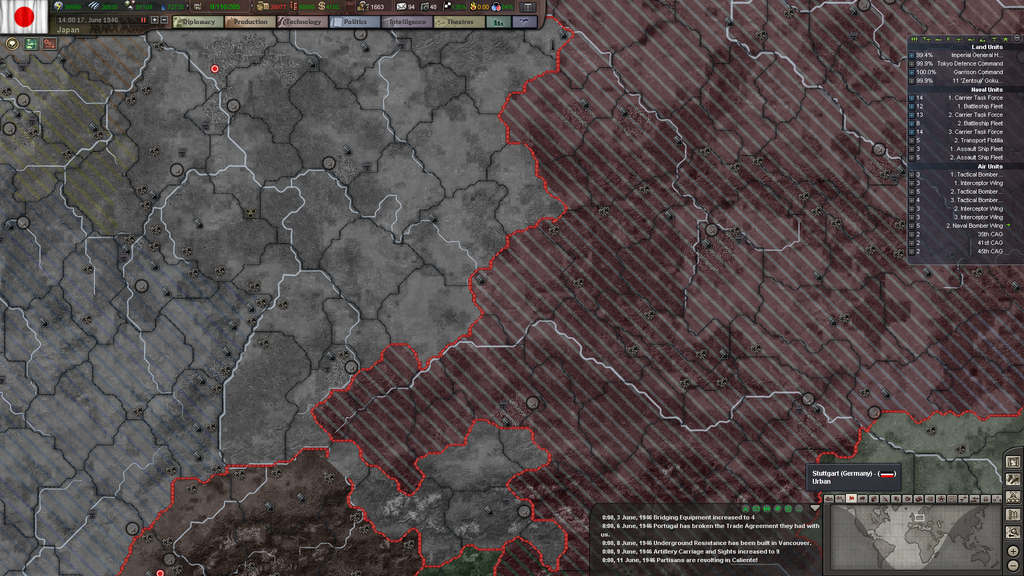Expand Tokyo Defence Command entry

point(912,64)
